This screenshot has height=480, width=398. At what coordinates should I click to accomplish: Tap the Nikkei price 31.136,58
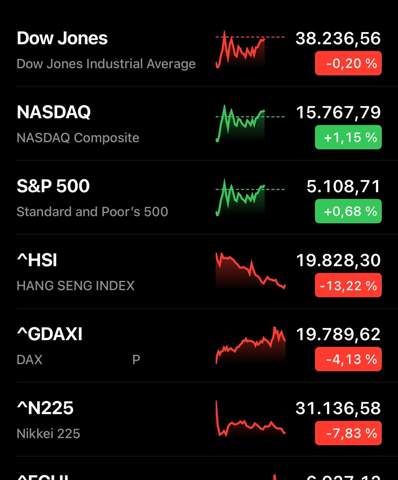point(338,408)
